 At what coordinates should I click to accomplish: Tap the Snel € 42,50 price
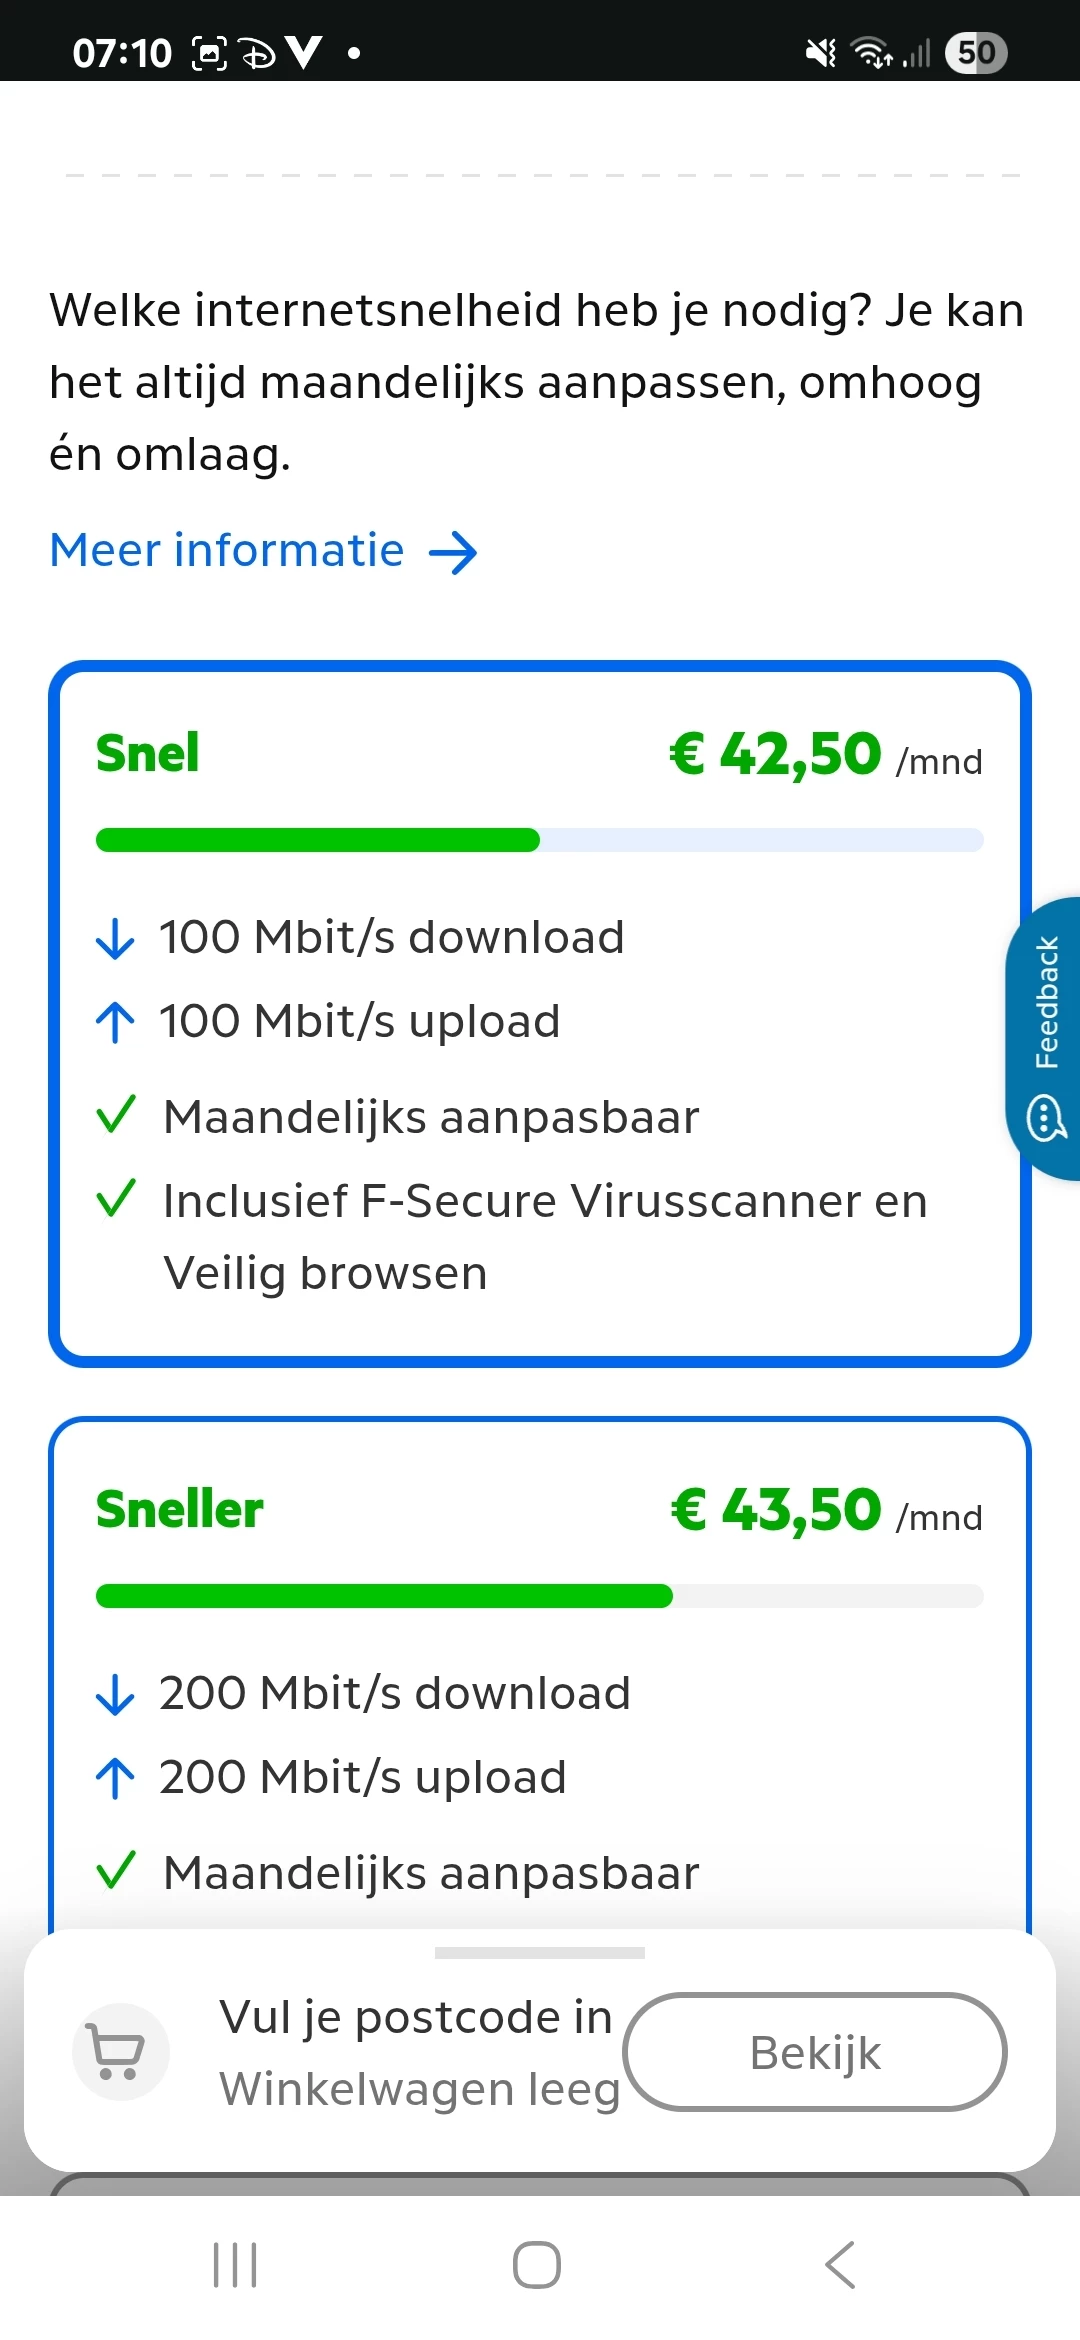coord(775,754)
